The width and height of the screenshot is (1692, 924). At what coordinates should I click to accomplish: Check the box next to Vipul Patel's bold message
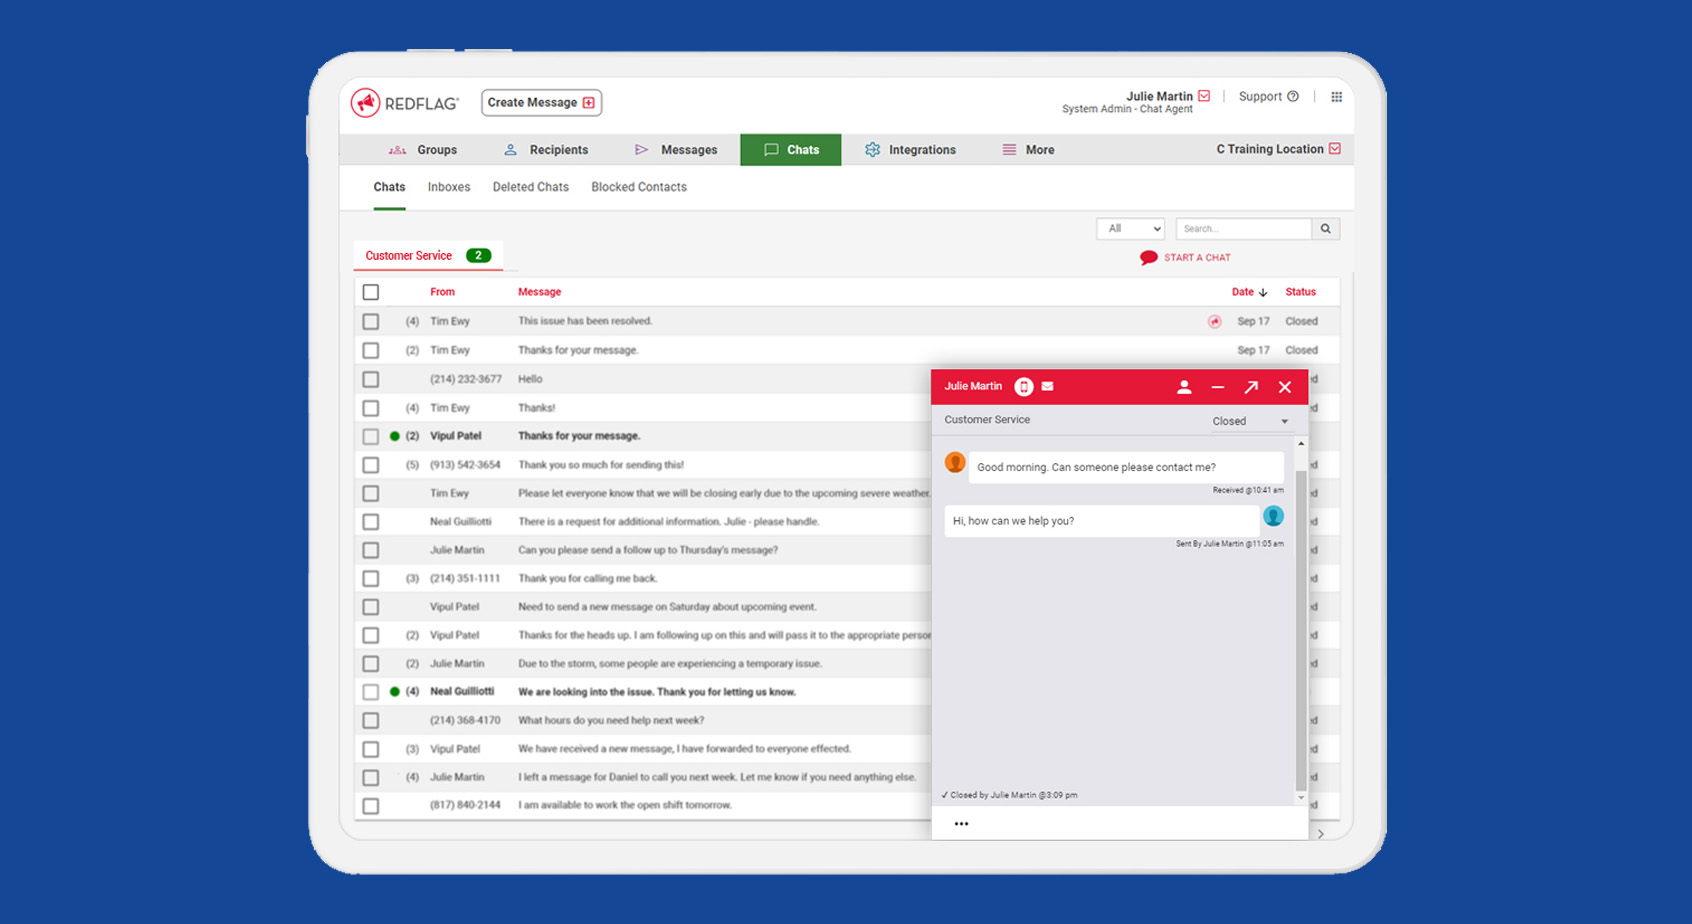[371, 436]
